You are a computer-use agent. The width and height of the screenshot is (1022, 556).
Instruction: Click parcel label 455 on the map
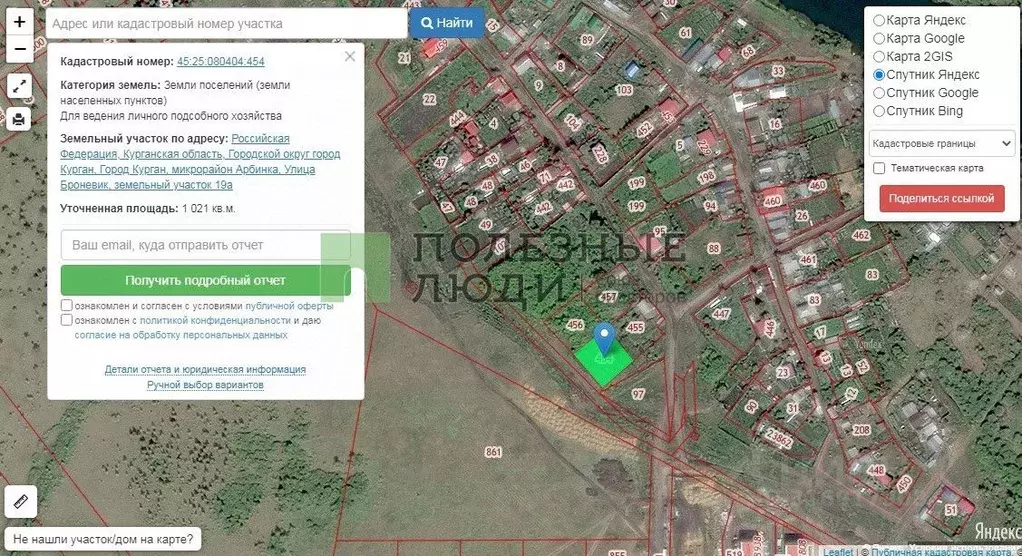[635, 327]
